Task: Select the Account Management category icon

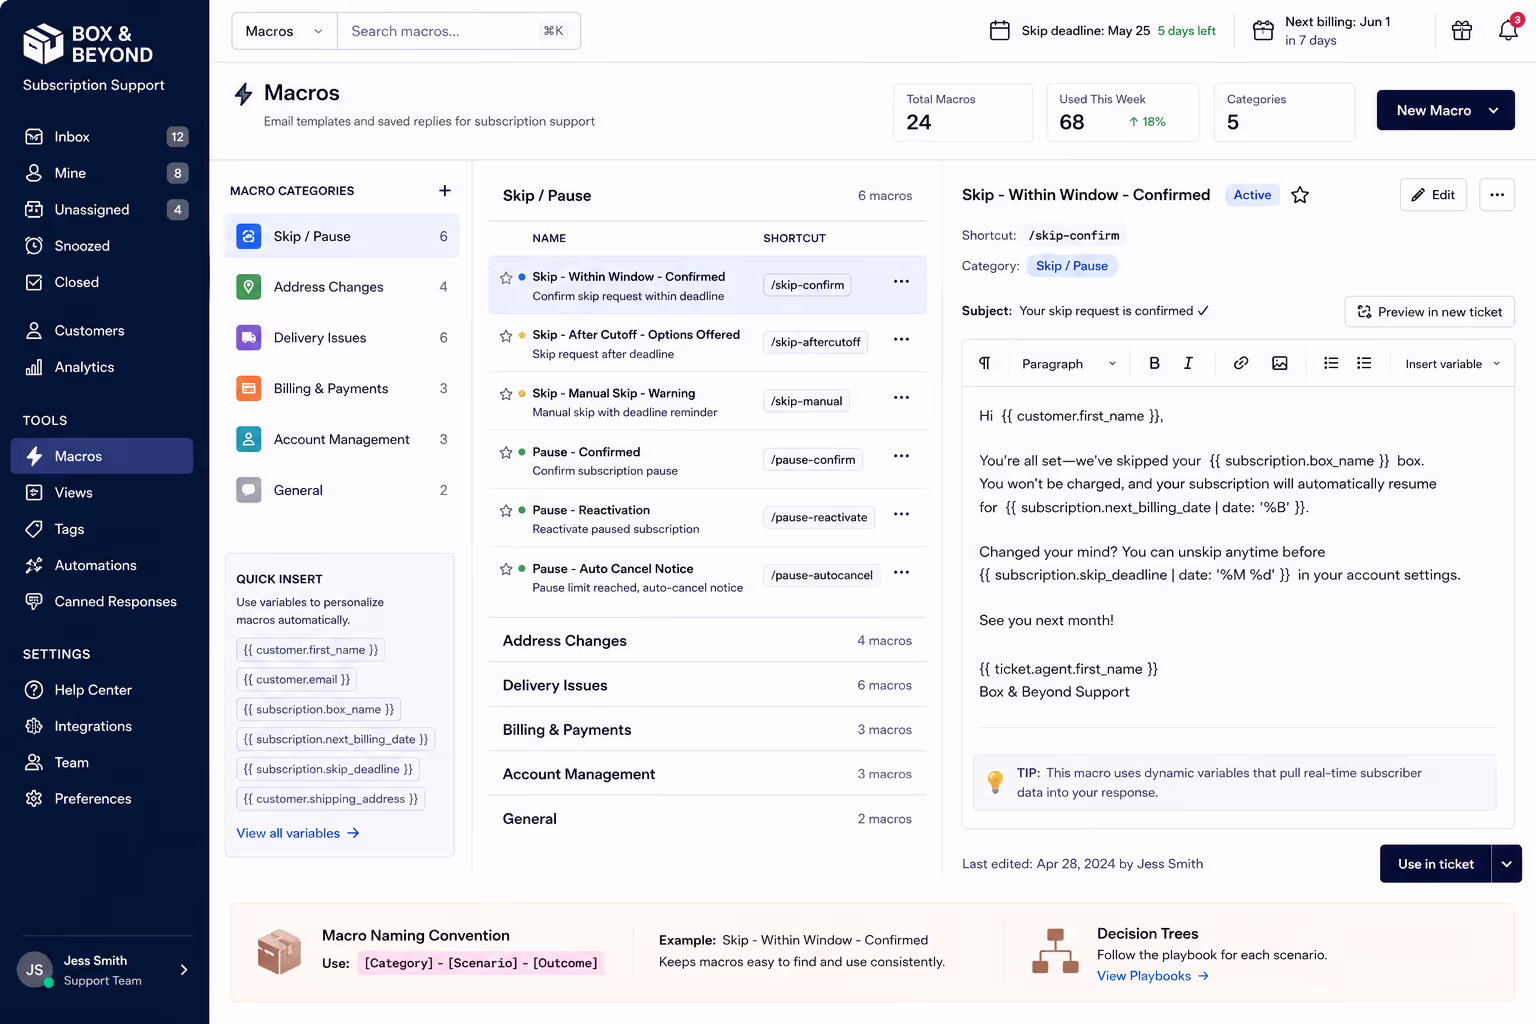Action: (x=249, y=439)
